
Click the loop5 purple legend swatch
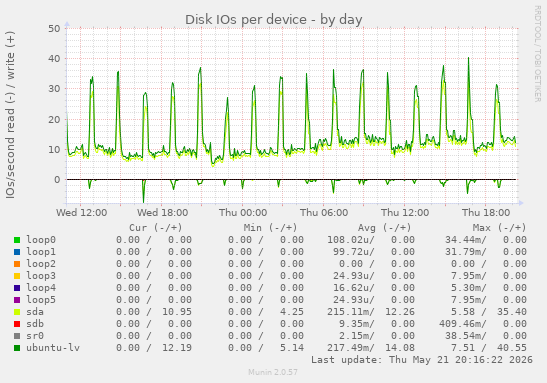pos(17,300)
